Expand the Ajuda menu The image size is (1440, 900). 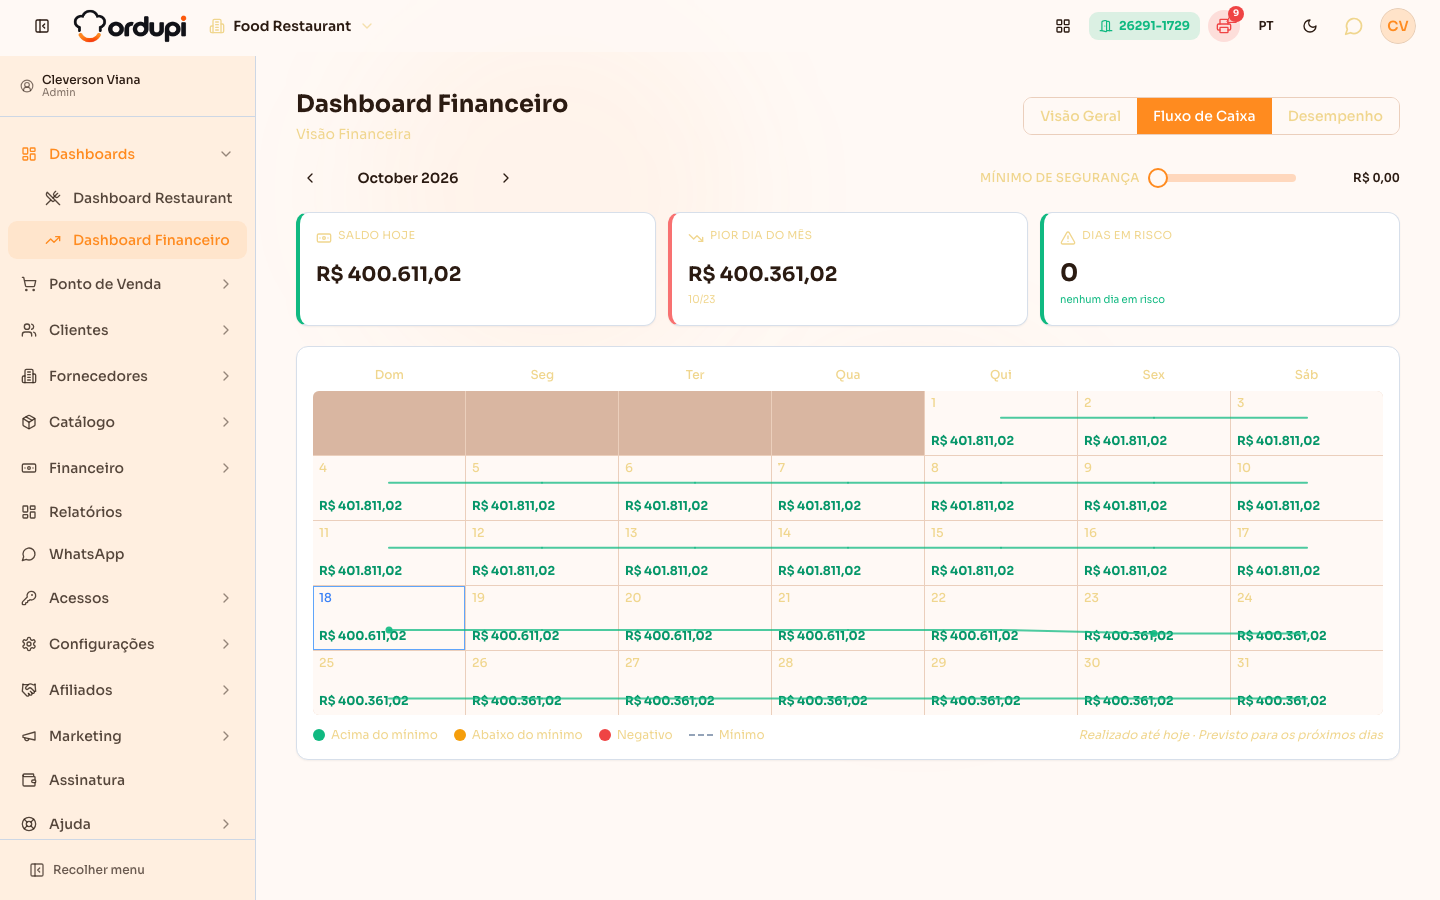coord(127,824)
